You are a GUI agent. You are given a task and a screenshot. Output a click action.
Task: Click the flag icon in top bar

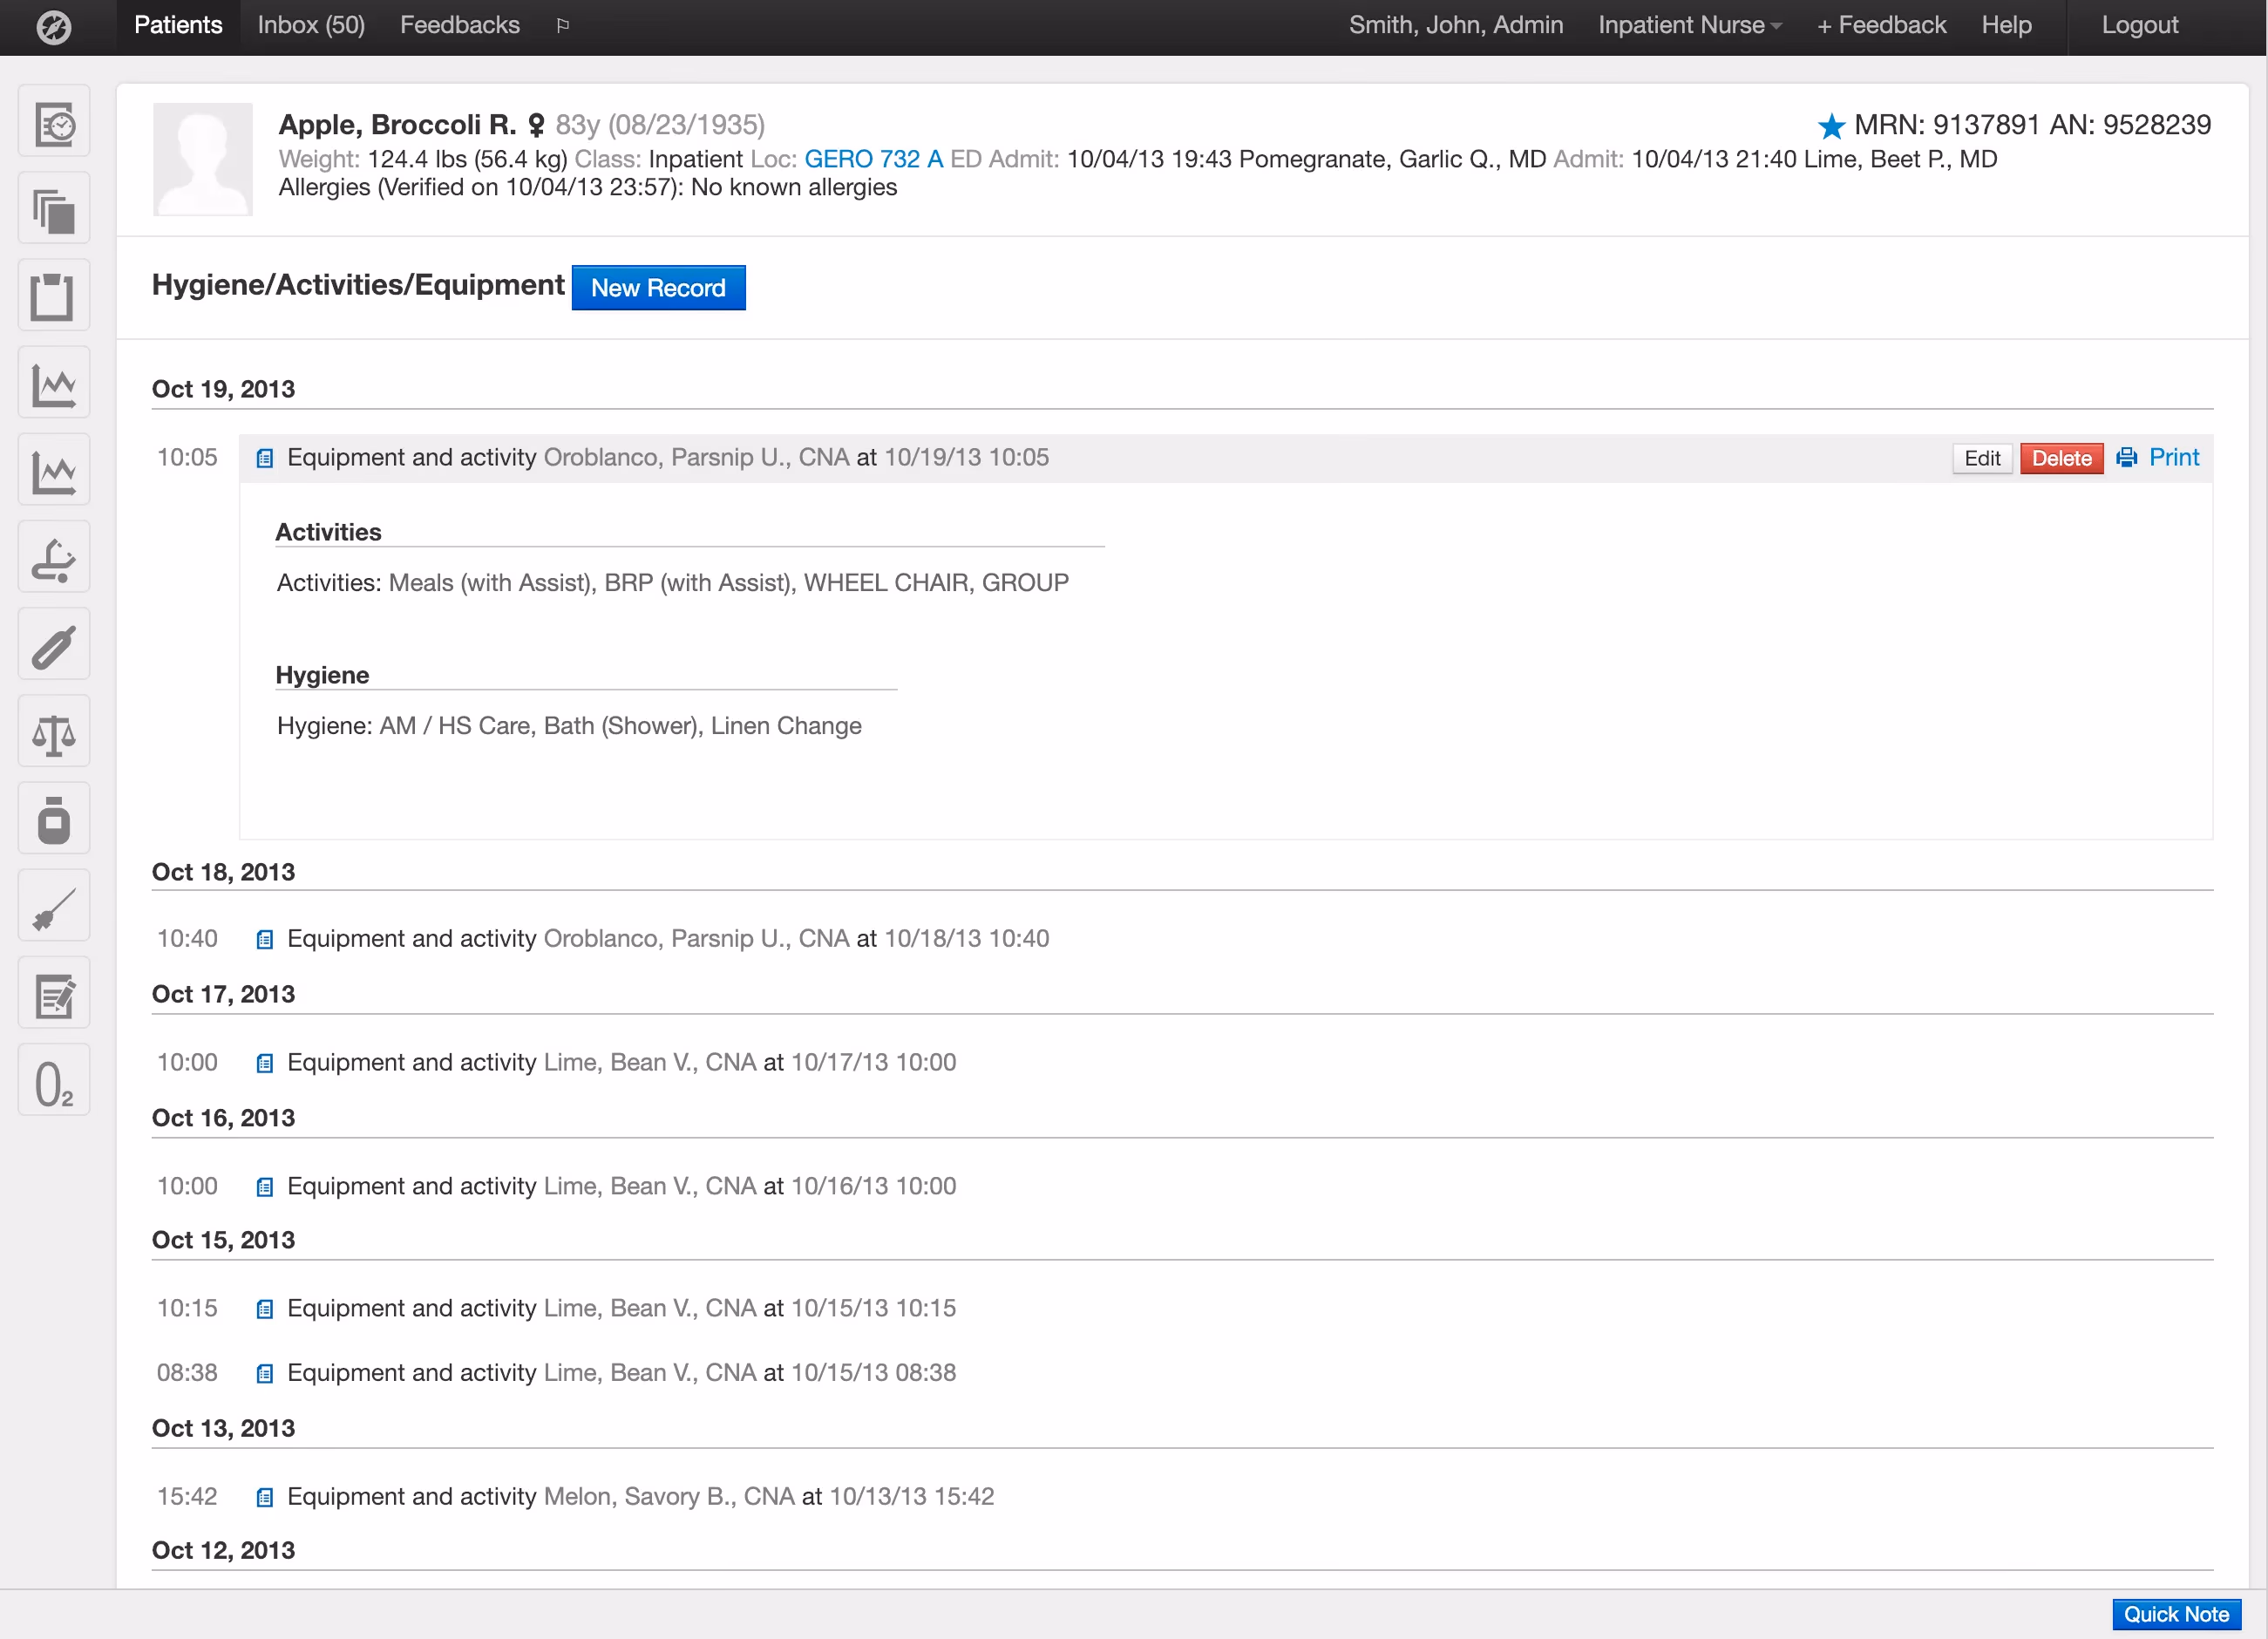(x=563, y=25)
